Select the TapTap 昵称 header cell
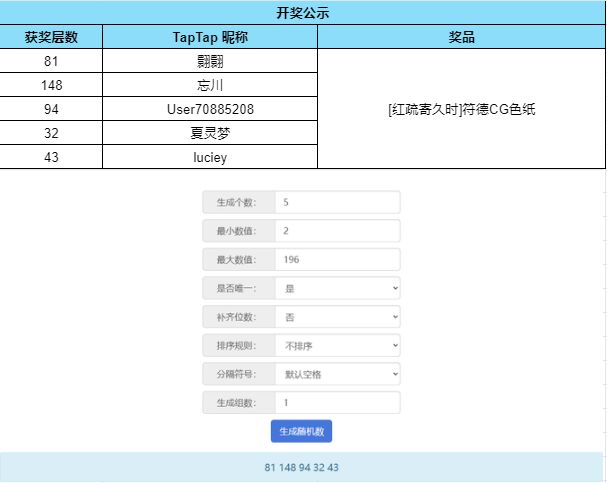Viewport: 607px width, 483px height. 210,37
